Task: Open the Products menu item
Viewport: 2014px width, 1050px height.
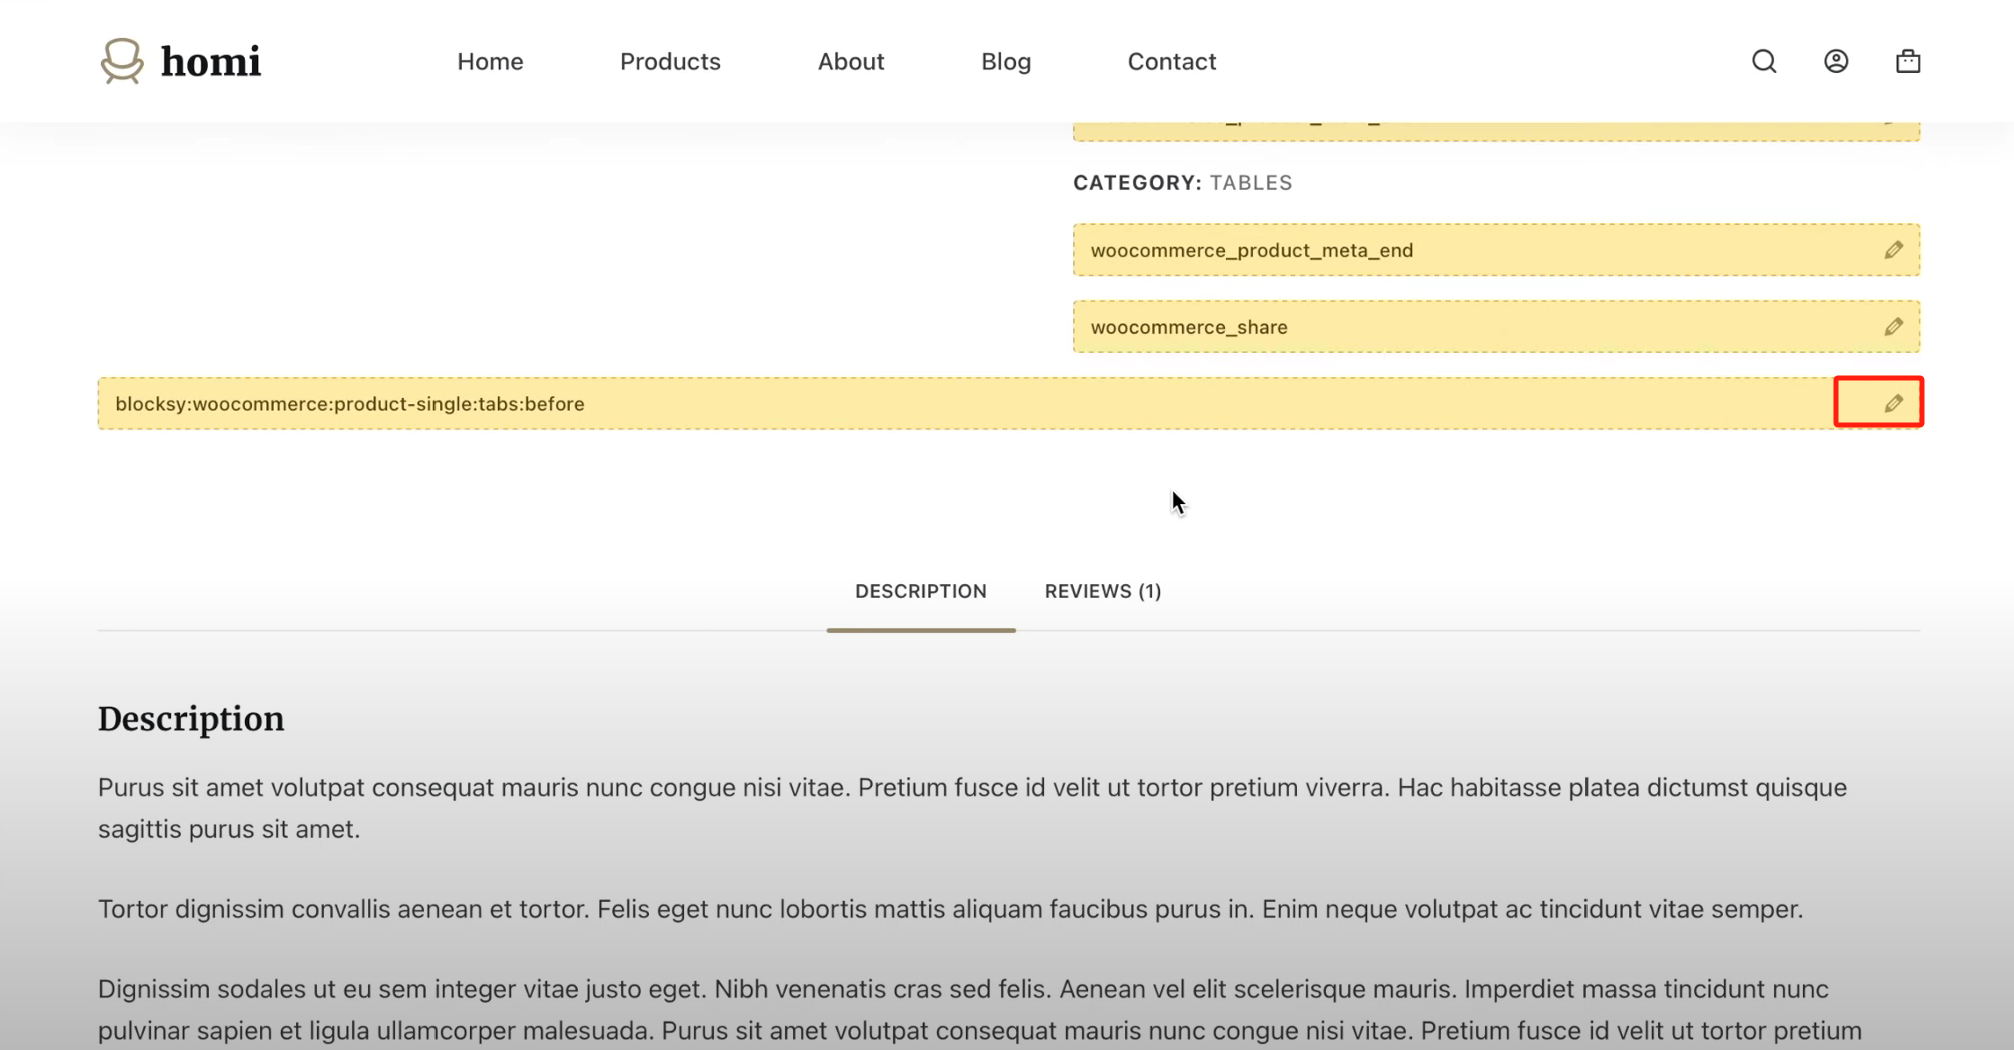Action: (x=670, y=61)
